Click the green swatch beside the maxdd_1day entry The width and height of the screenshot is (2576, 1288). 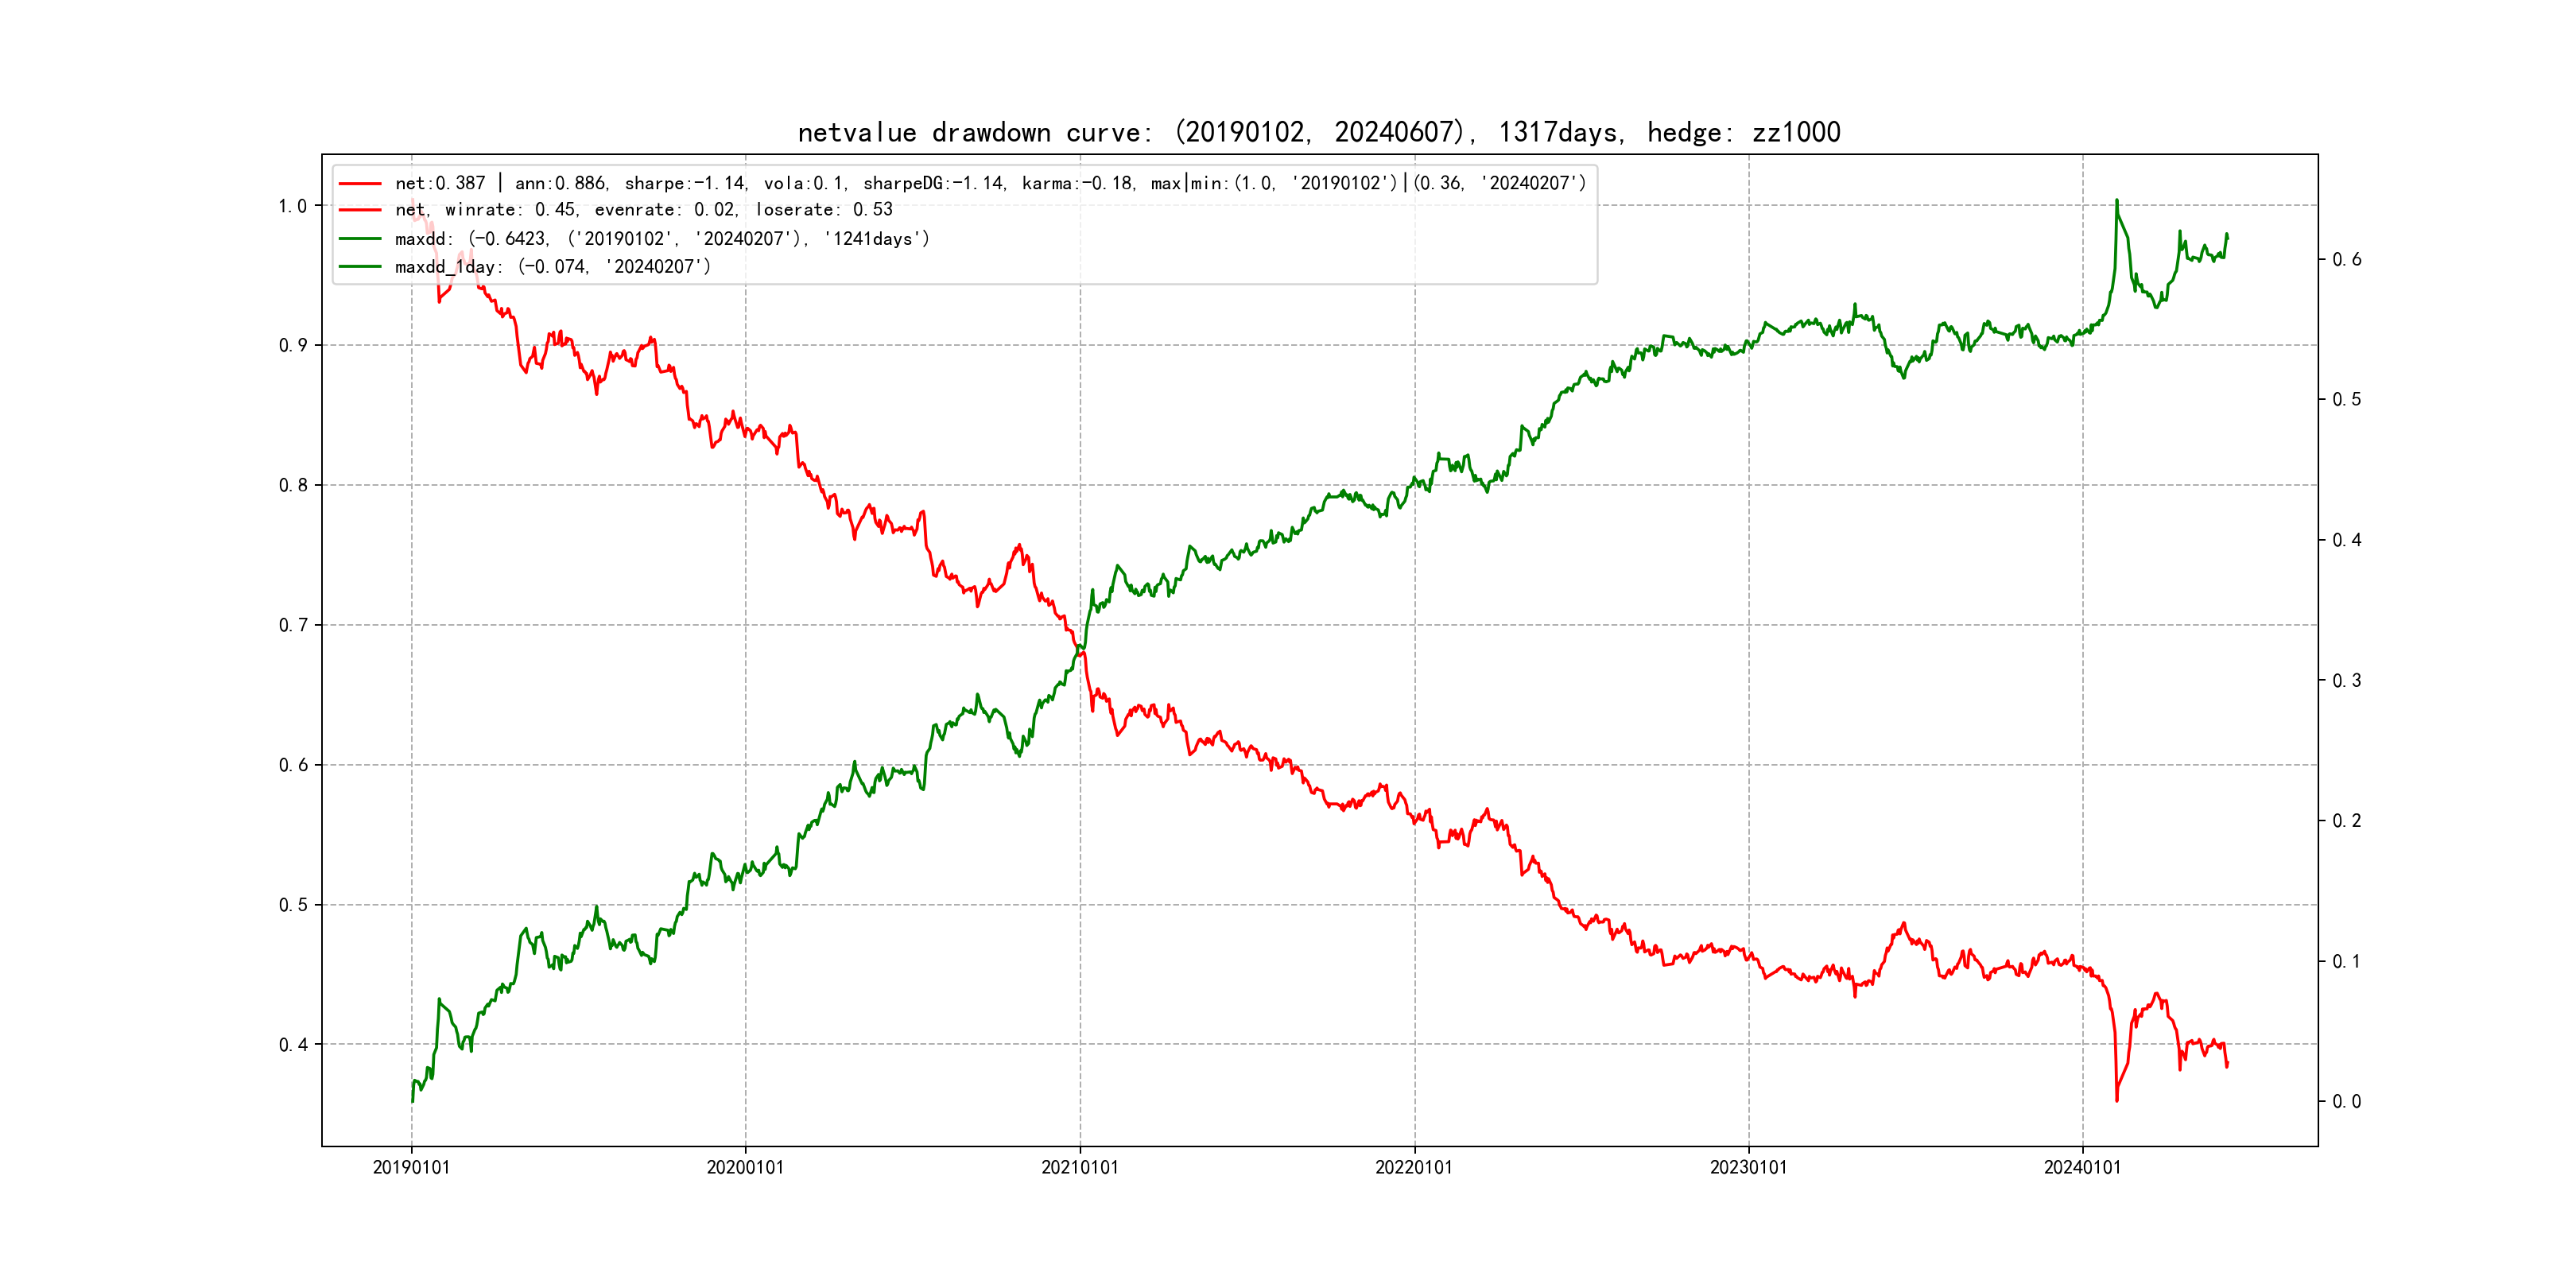coord(360,267)
